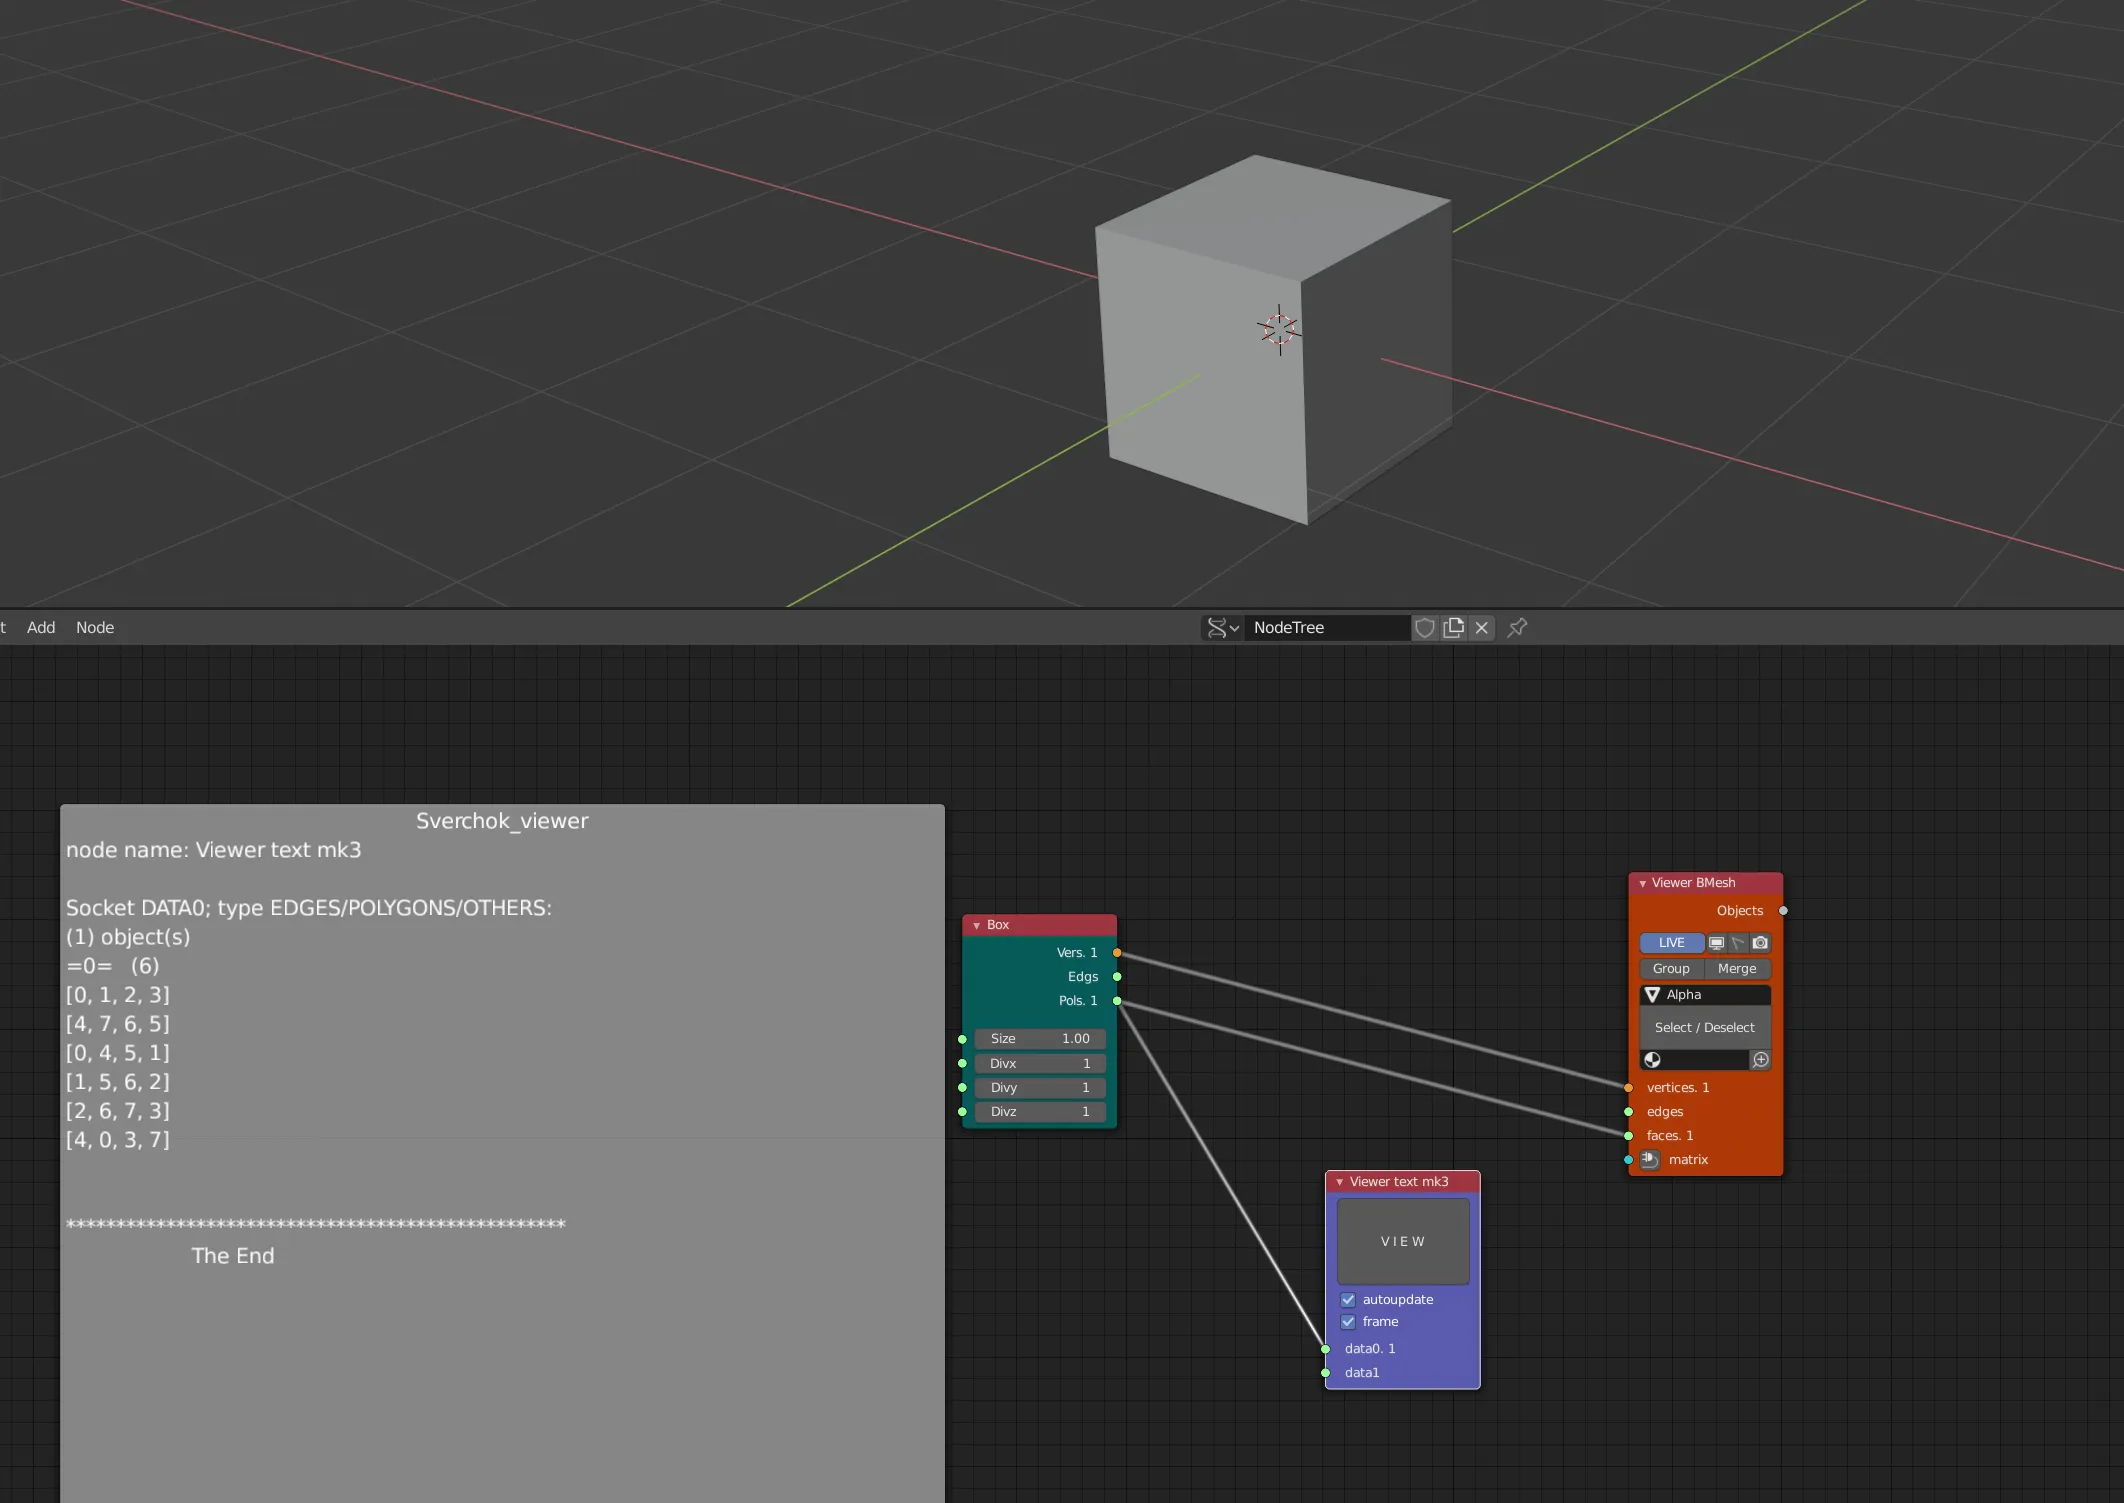Open the Node menu
This screenshot has height=1503, width=2124.
point(95,627)
